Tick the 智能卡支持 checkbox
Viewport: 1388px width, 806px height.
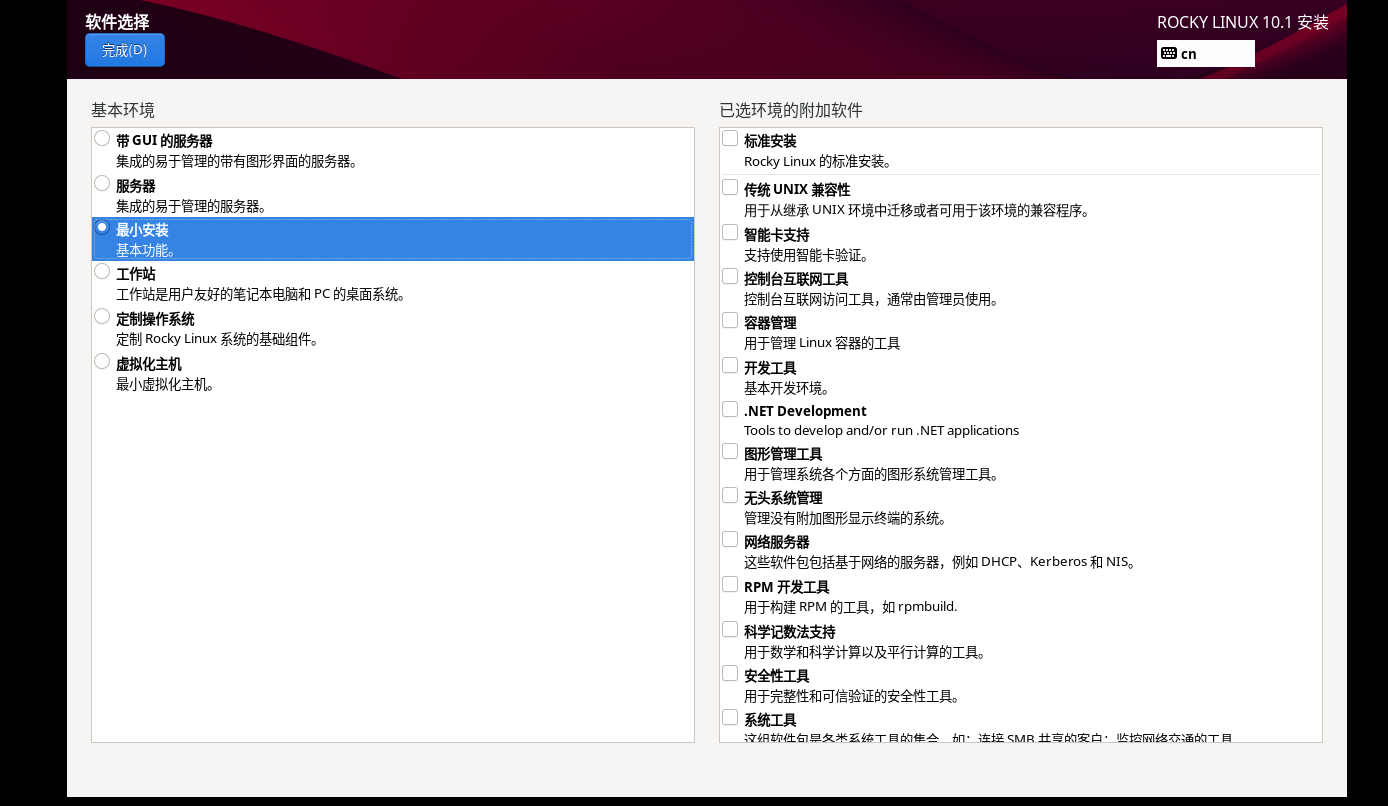coord(731,232)
